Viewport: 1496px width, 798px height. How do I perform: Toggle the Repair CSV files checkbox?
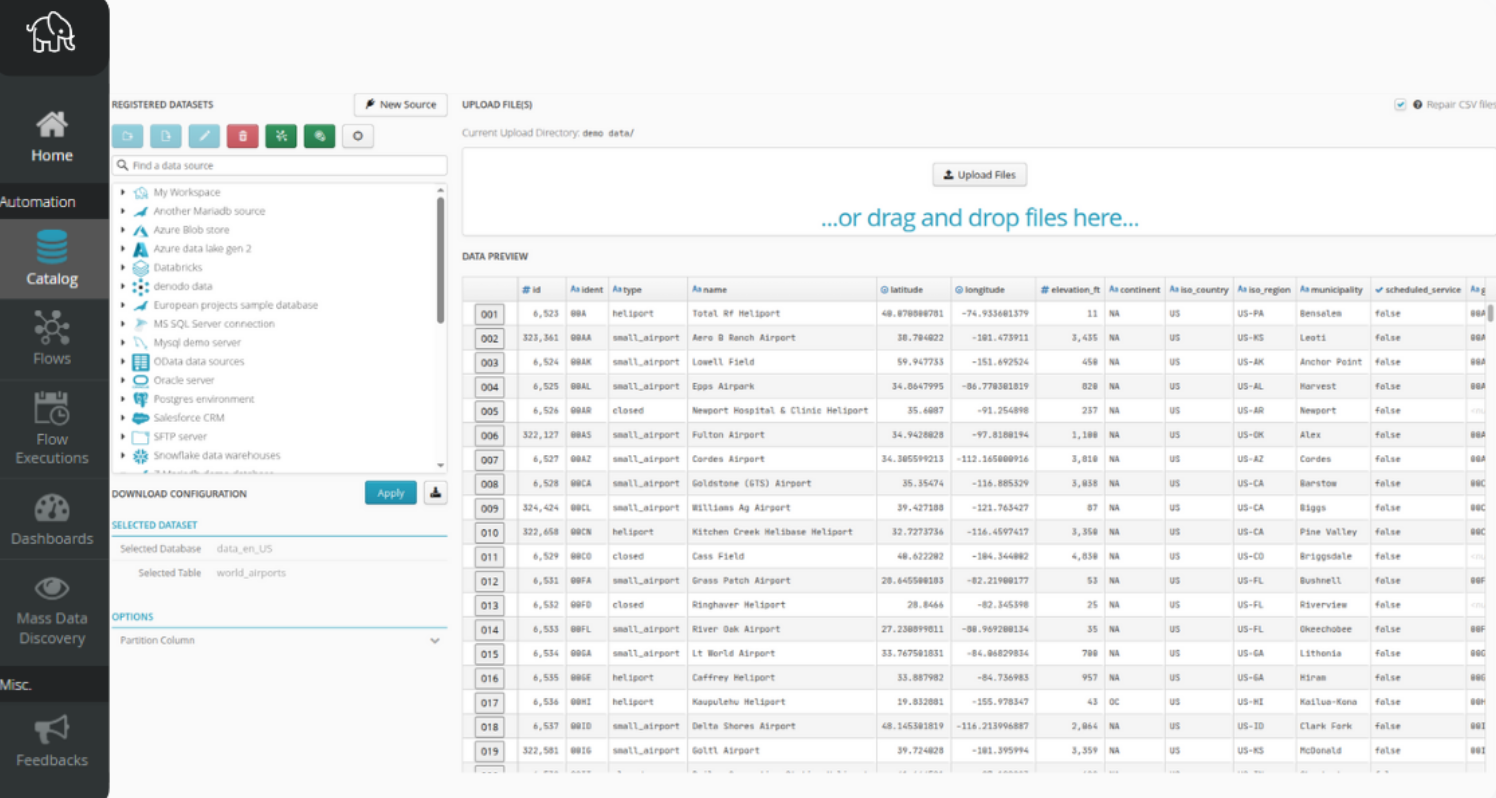[x=1400, y=105]
